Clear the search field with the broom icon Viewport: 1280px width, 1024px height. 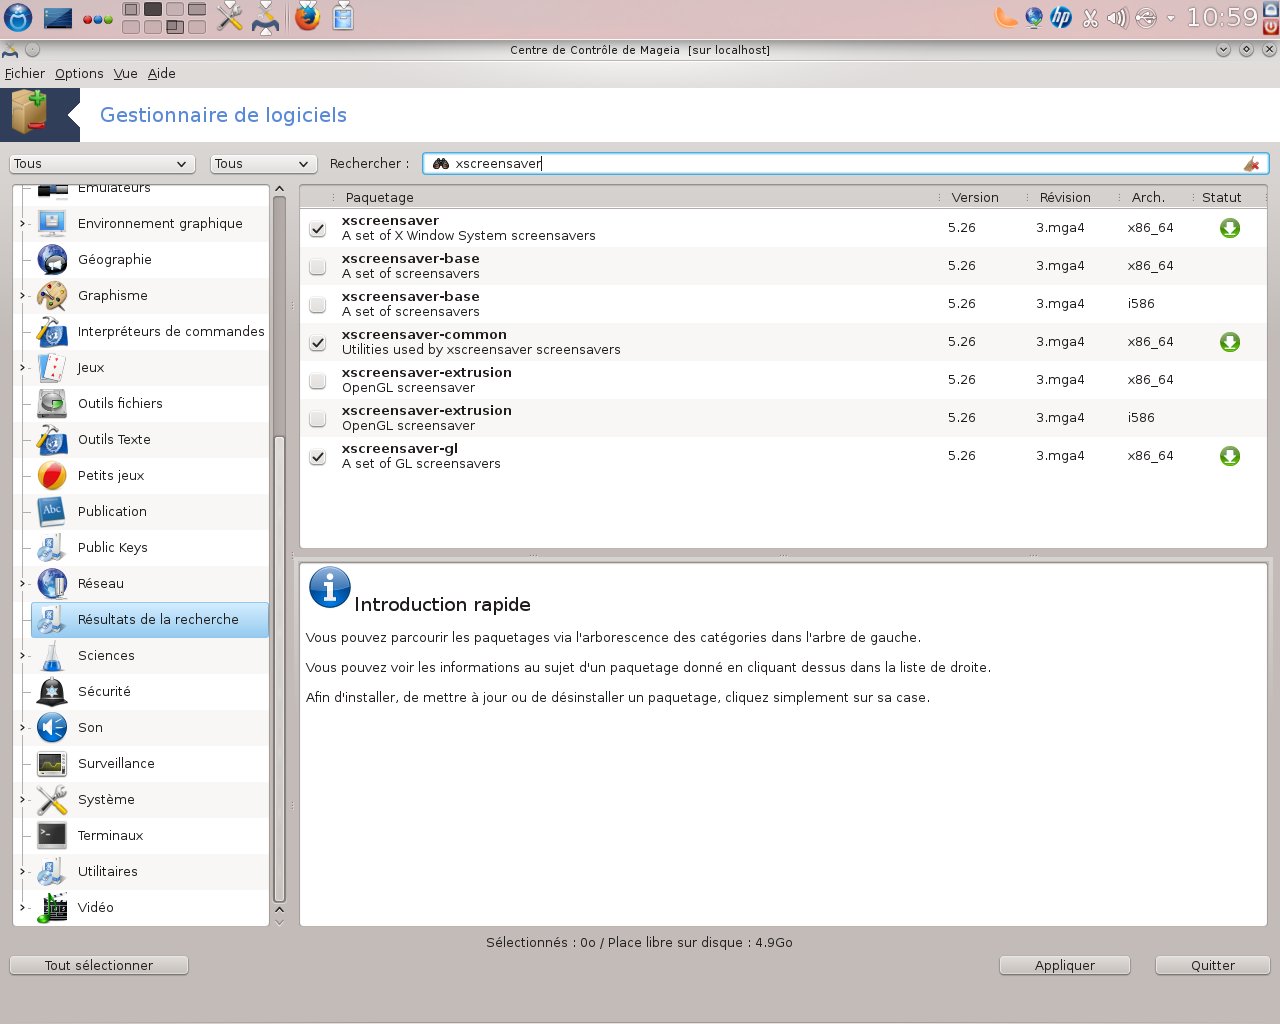[x=1251, y=164]
